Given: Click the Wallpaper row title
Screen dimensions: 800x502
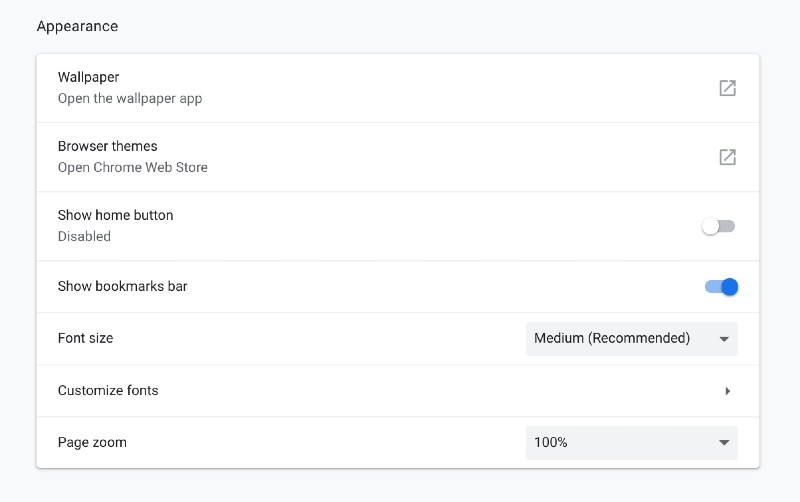Looking at the screenshot, I should point(88,77).
